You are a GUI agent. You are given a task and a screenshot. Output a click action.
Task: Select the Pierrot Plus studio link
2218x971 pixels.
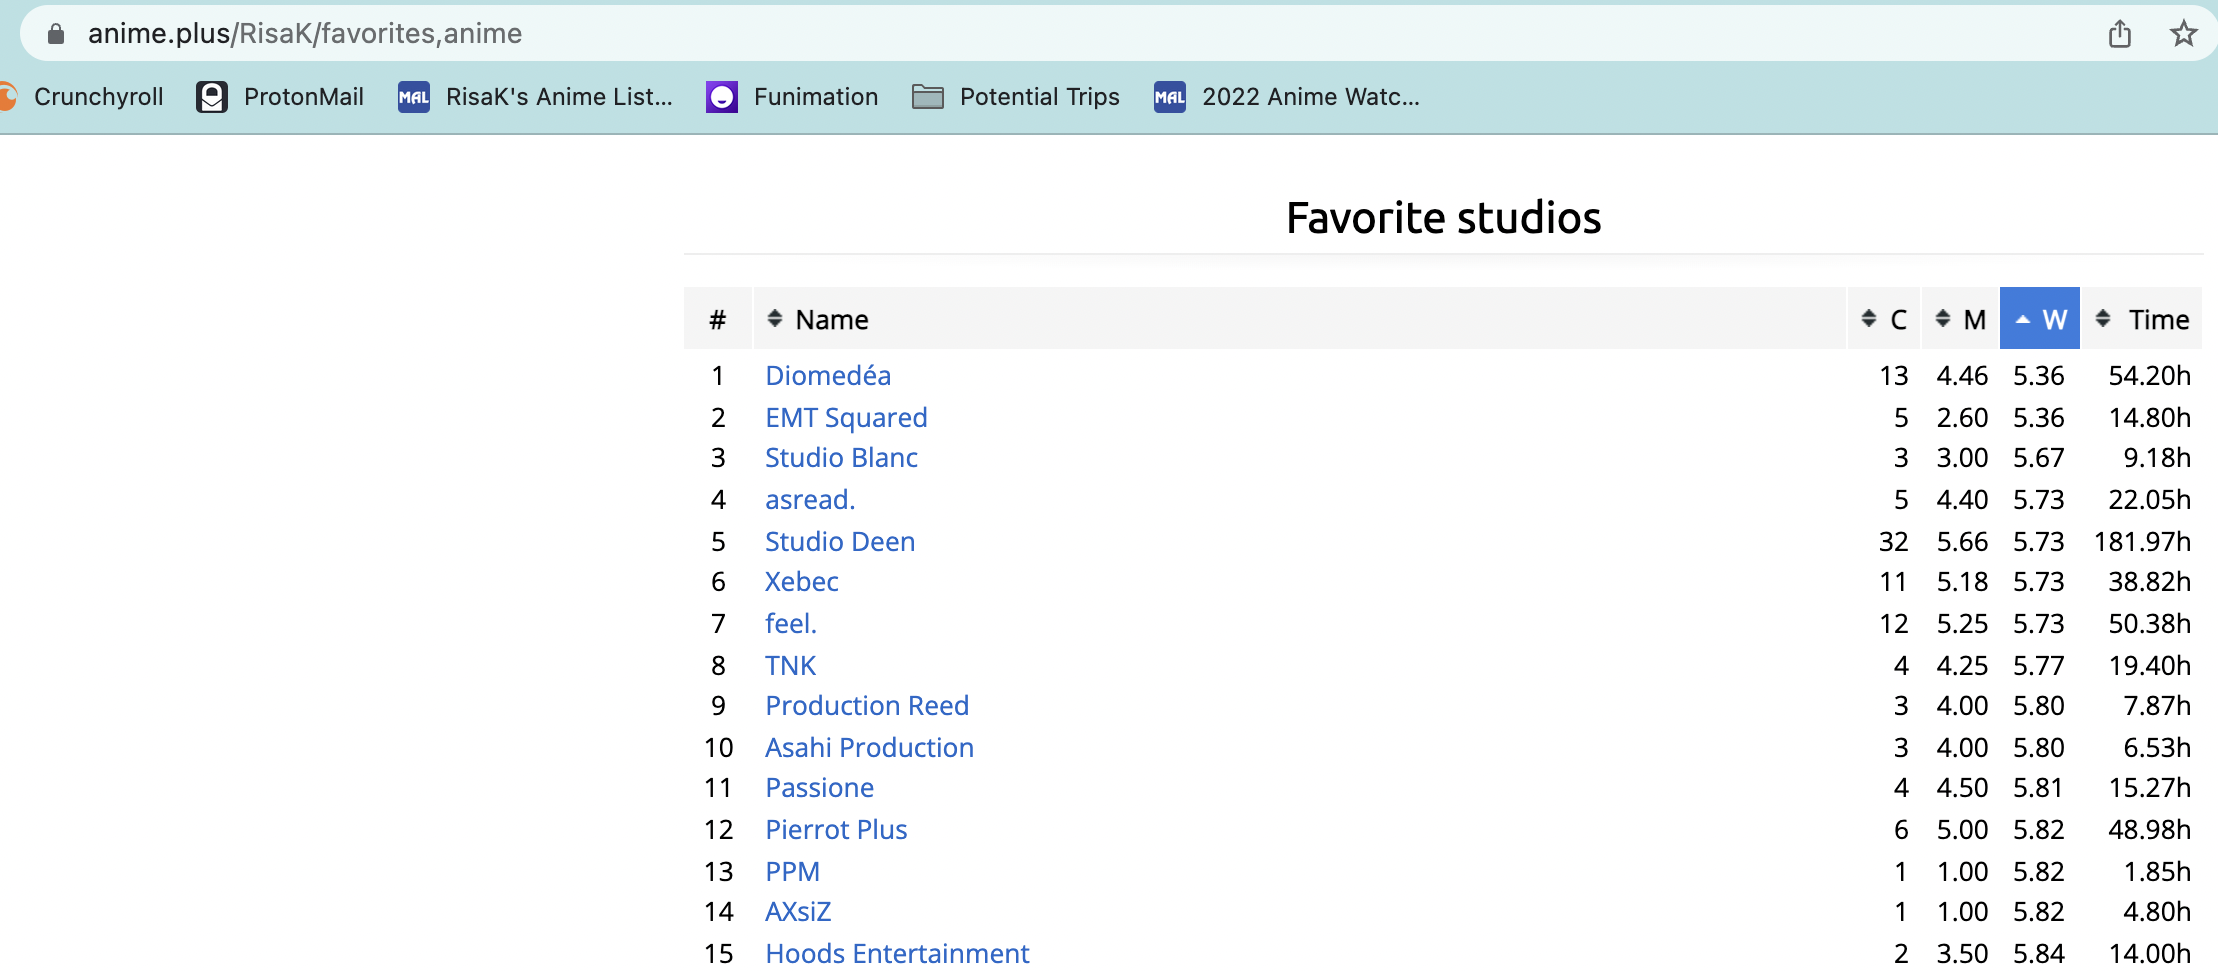coord(835,830)
